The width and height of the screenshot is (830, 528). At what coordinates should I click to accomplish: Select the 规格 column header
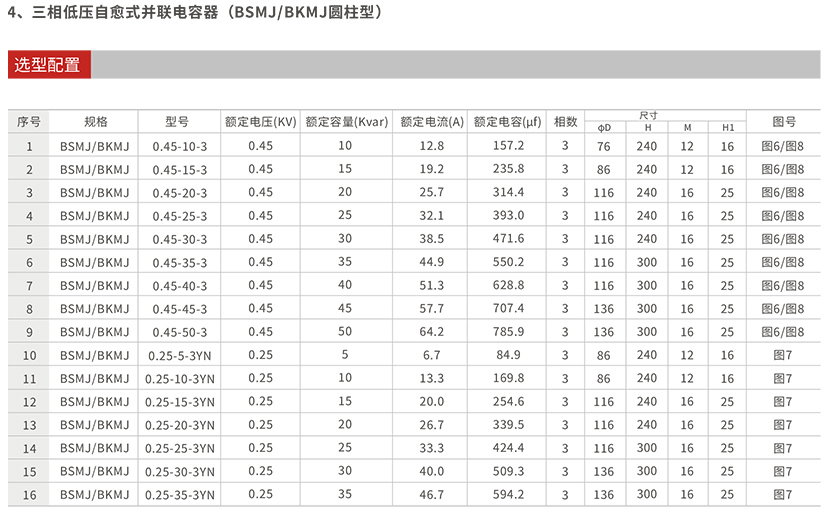95,121
